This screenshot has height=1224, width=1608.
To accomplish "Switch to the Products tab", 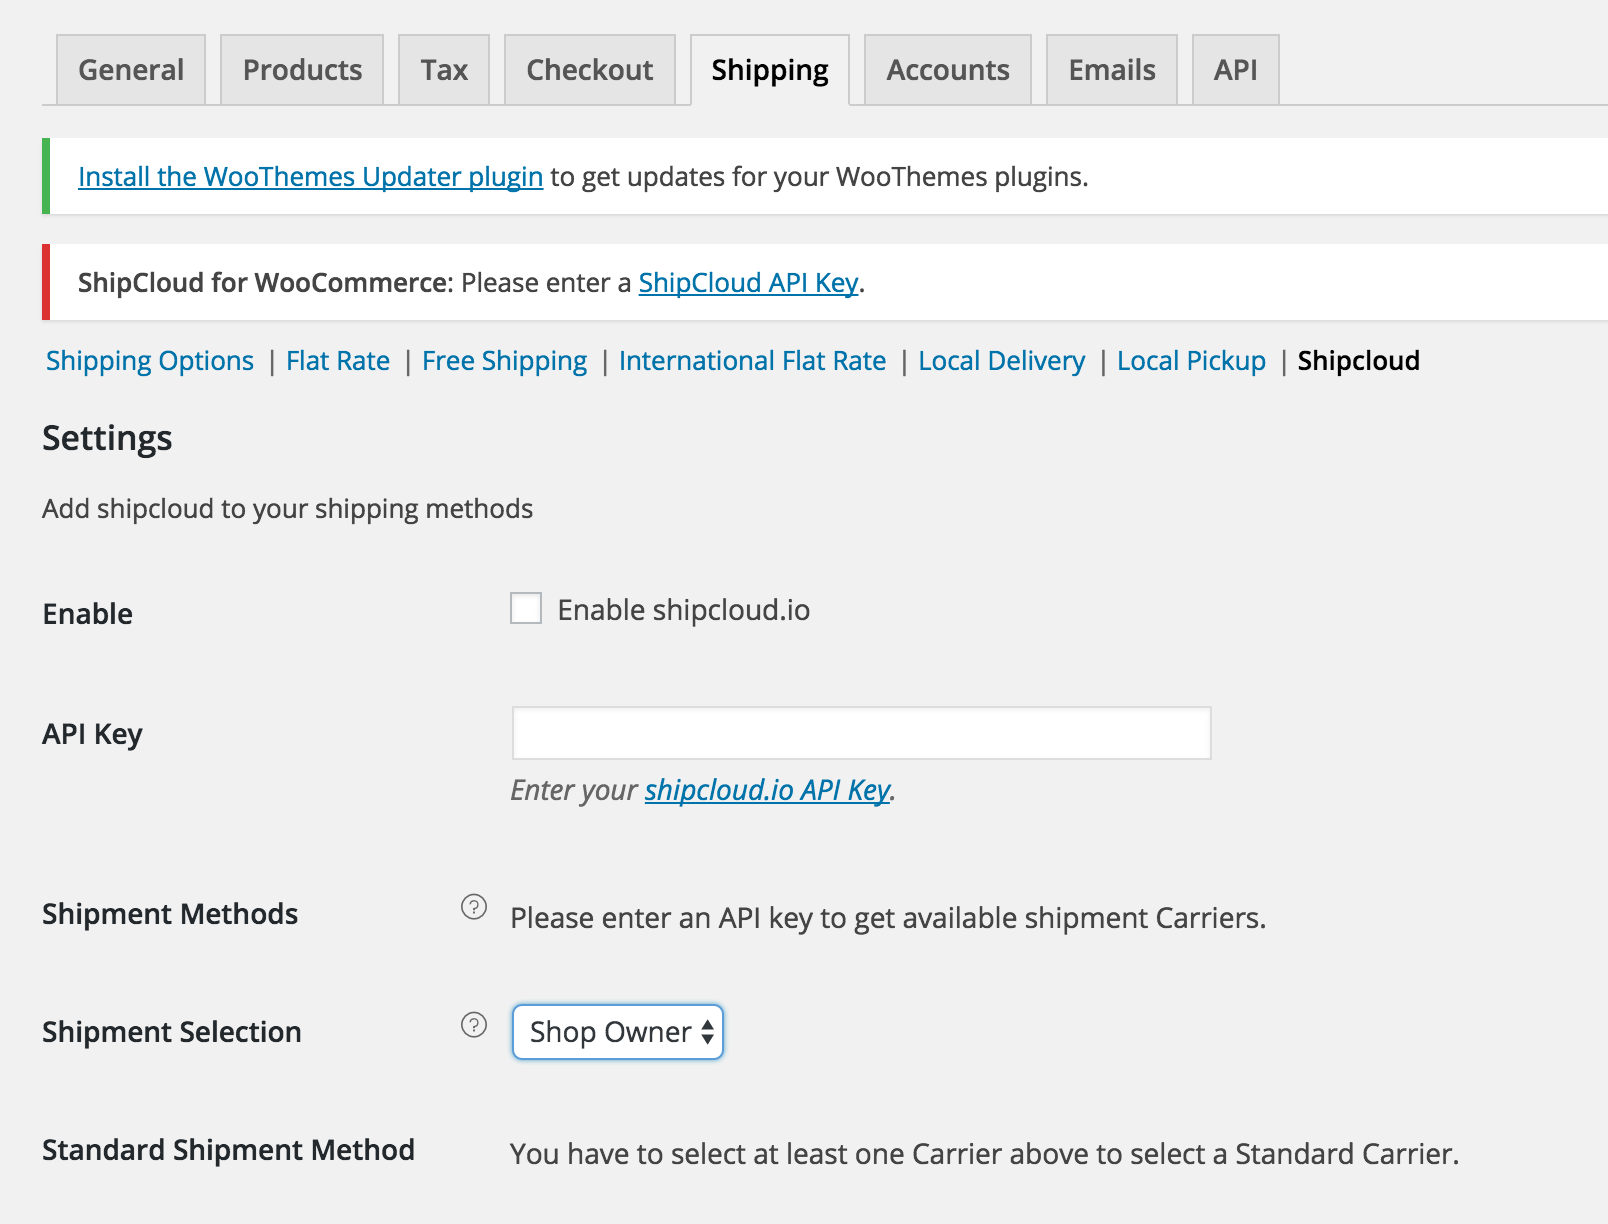I will (x=302, y=70).
